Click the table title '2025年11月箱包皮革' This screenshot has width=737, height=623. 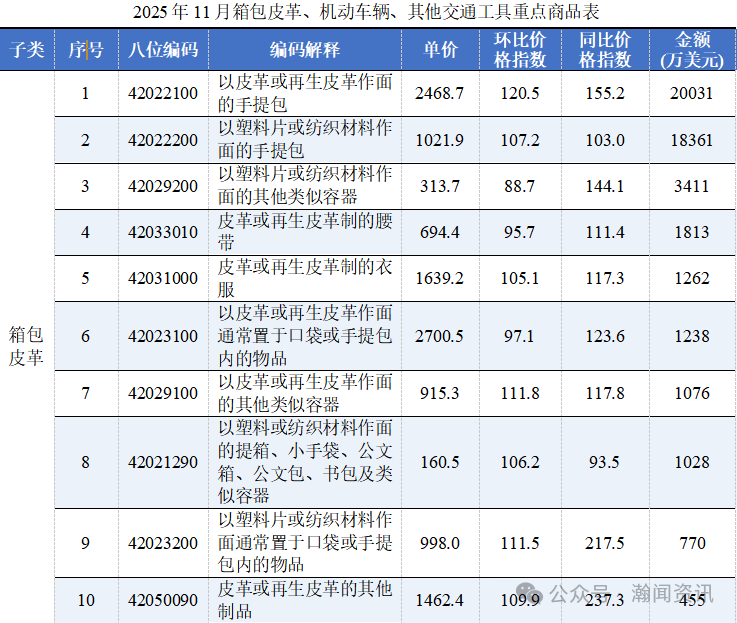pyautogui.click(x=218, y=12)
